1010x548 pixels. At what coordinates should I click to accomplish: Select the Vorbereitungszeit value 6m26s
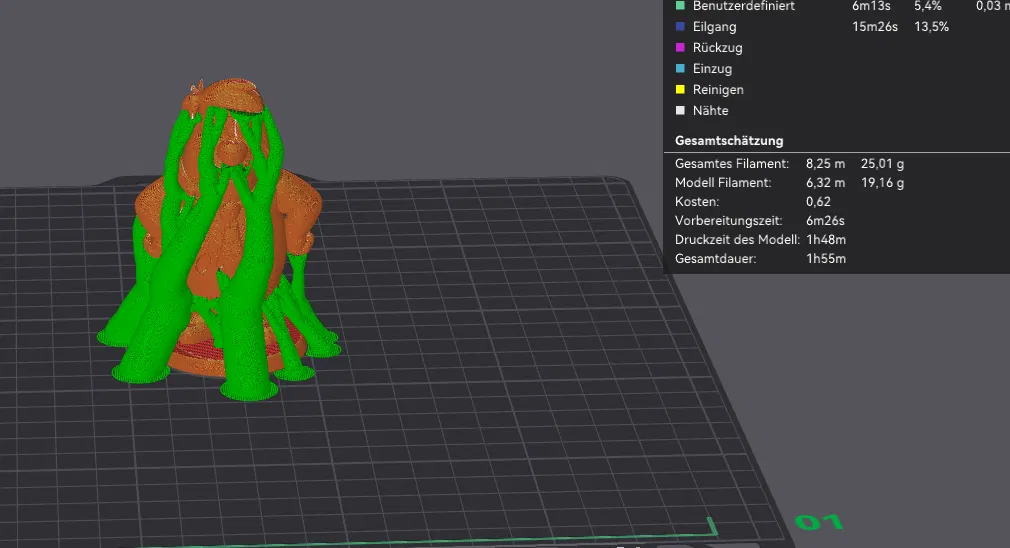pos(825,220)
